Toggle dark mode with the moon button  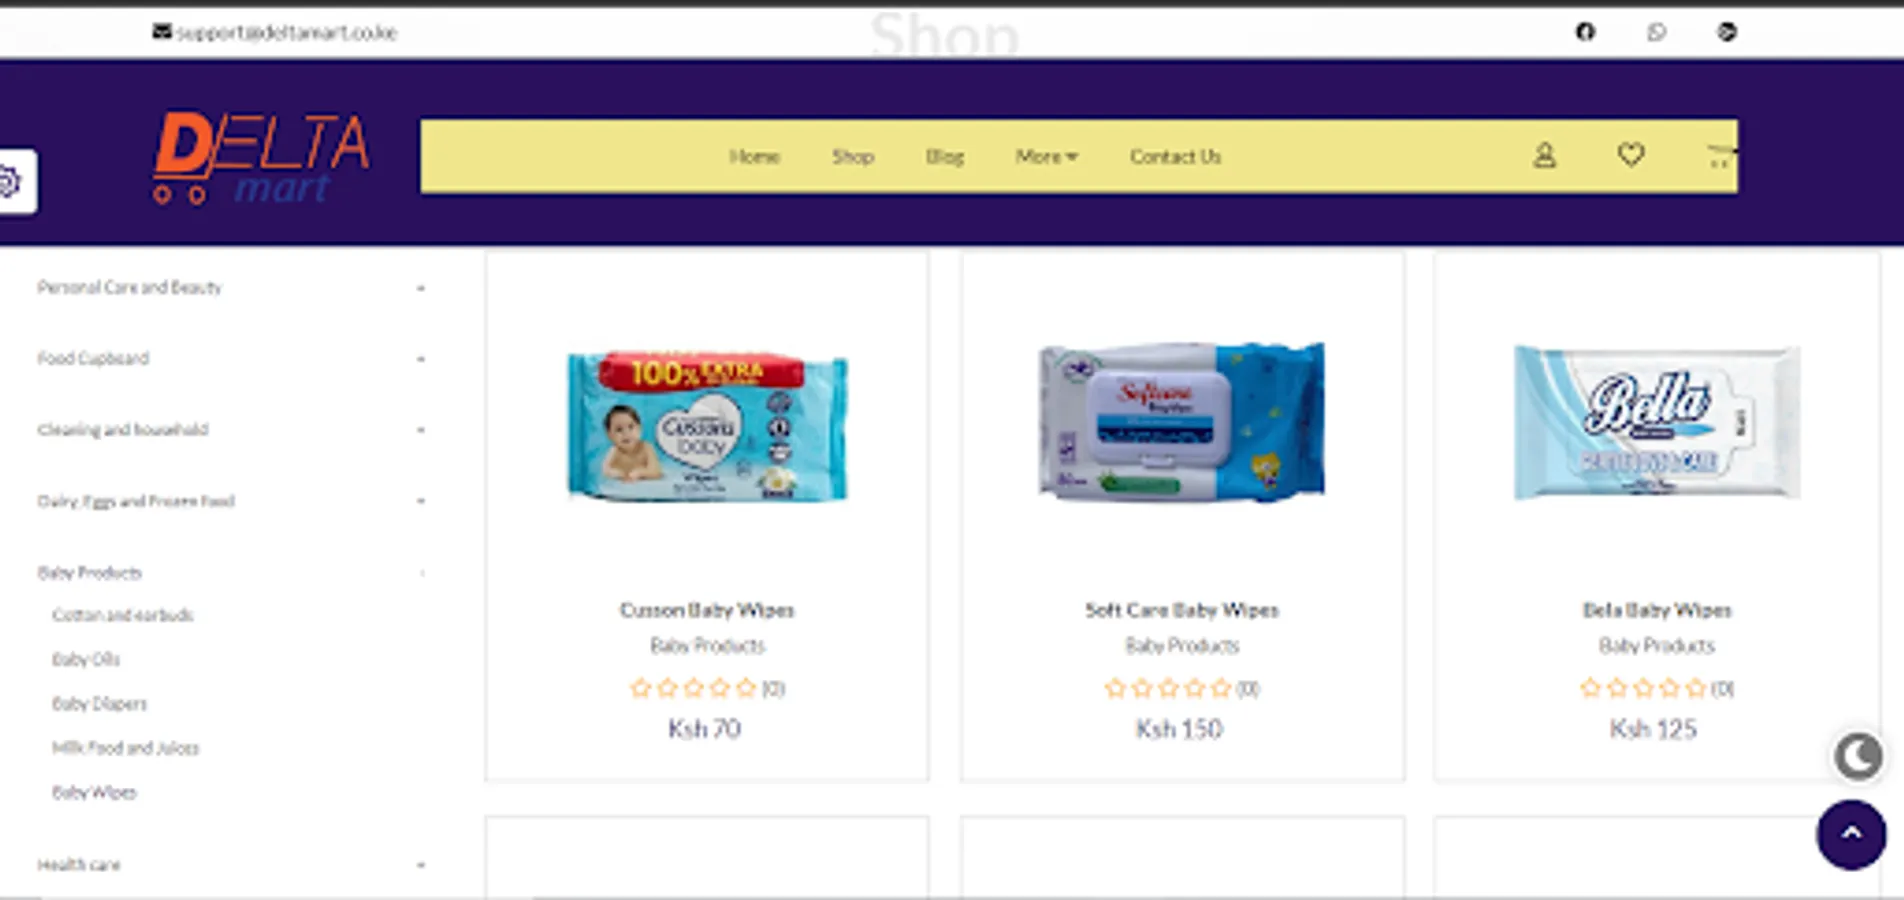(x=1858, y=756)
